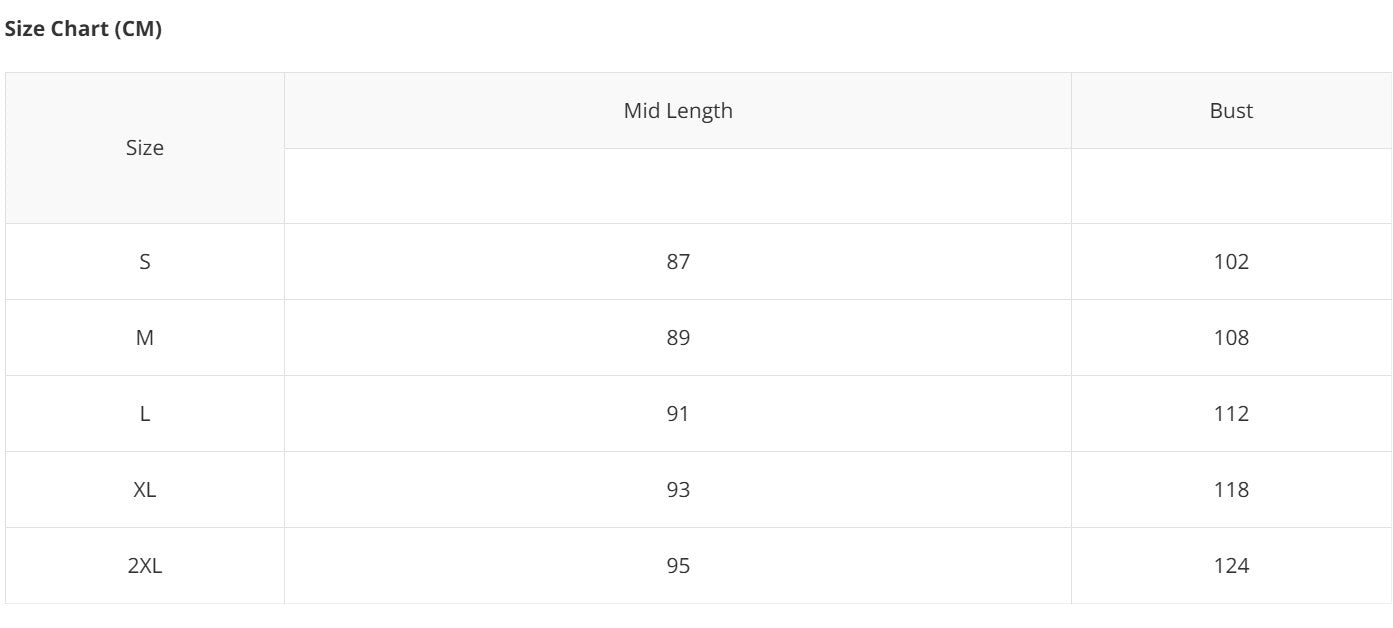Click the L size row label

[x=145, y=414]
